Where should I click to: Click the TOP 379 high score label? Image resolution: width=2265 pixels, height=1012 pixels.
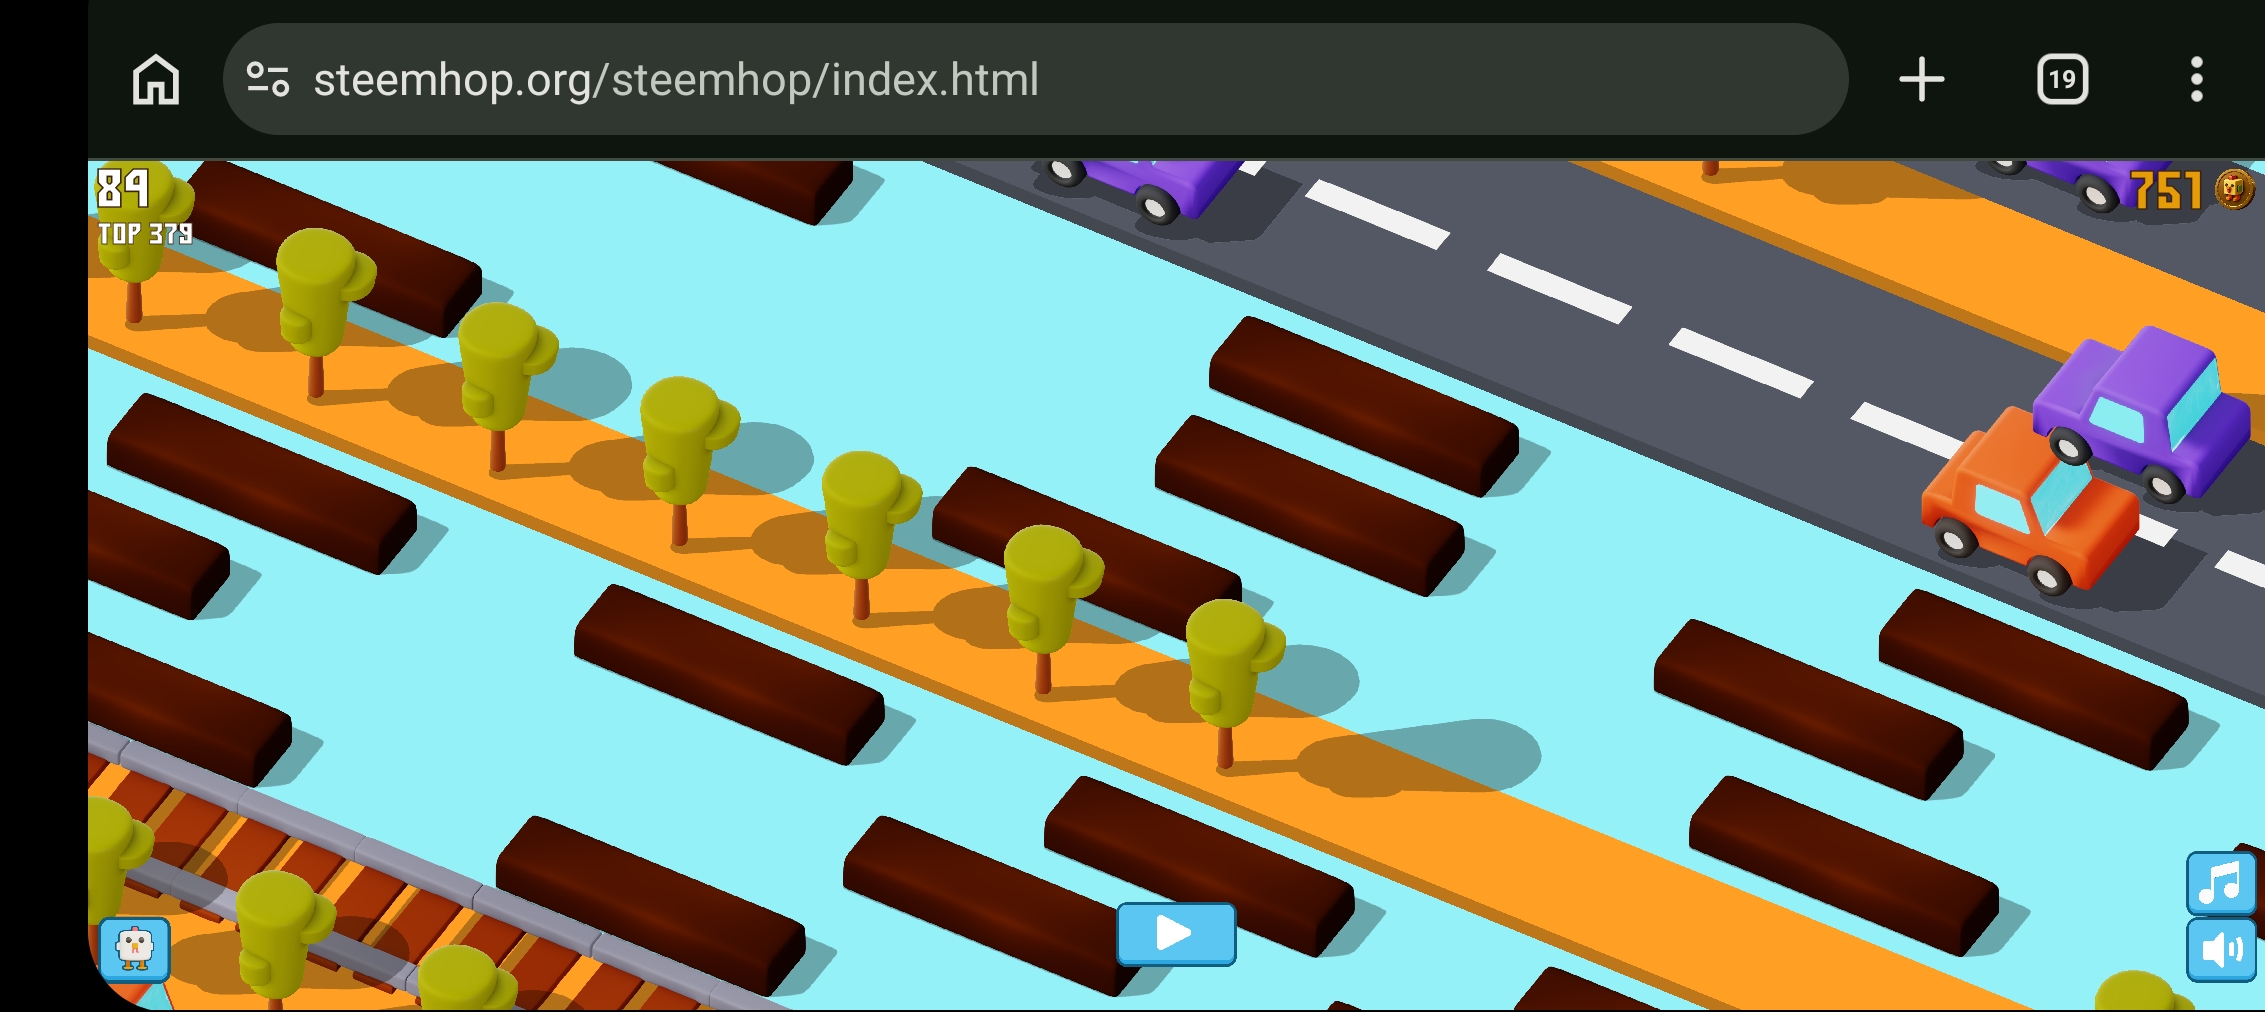145,234
